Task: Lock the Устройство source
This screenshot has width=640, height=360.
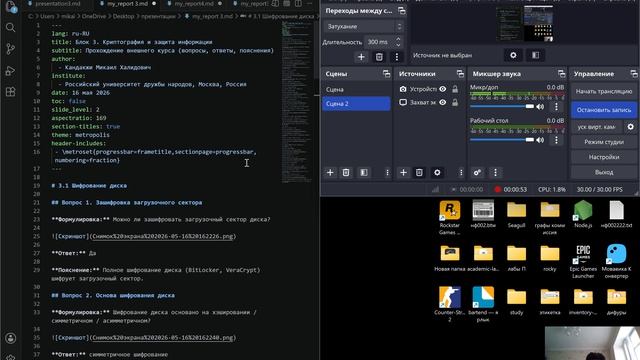Action: [455, 89]
